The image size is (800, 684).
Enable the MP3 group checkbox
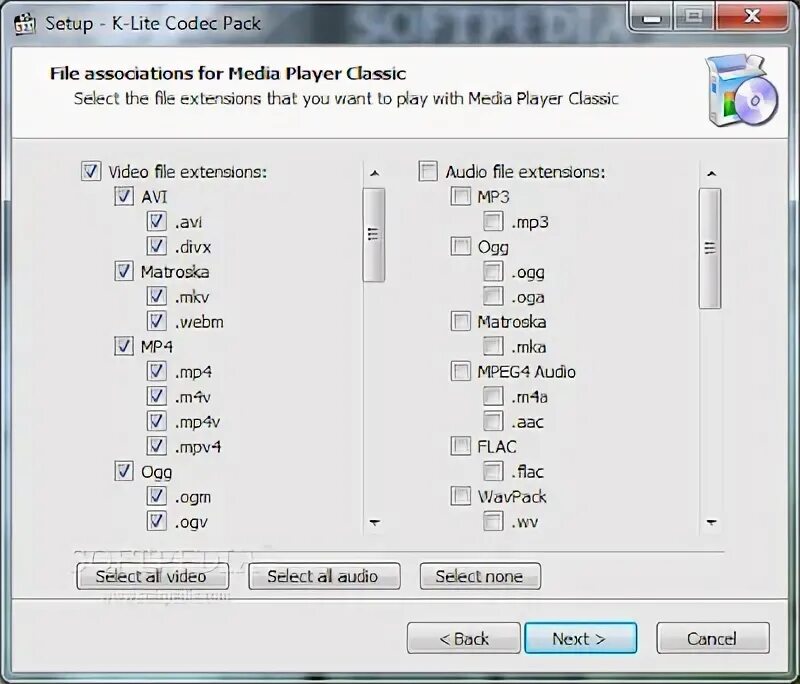point(461,196)
